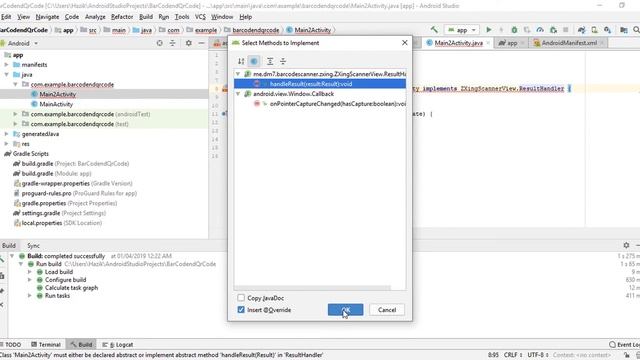Open build.gradle (Module: app)
Screen dimensions: 640x360
point(52,173)
